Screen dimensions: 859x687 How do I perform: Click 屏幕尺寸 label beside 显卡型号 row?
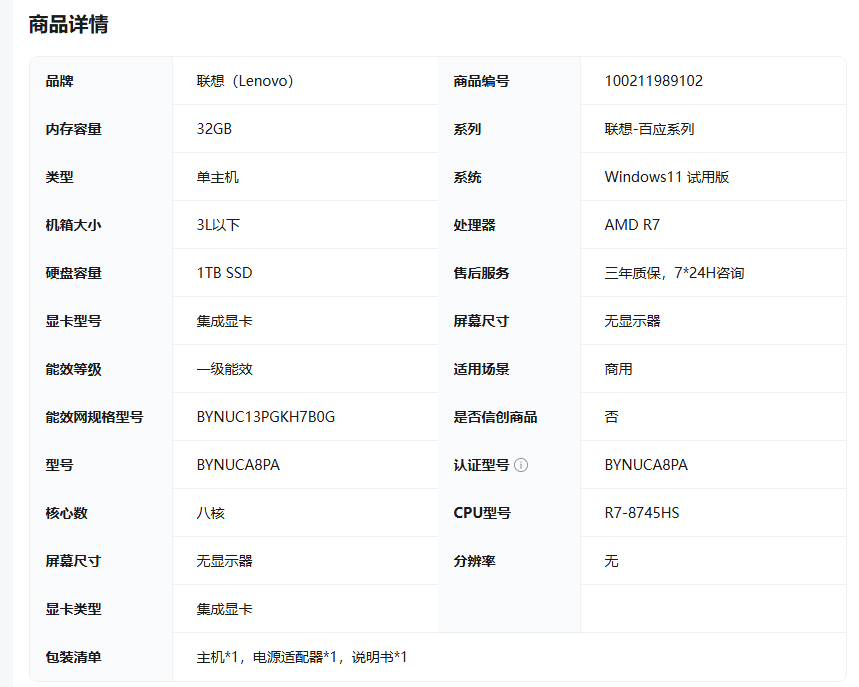(481, 321)
